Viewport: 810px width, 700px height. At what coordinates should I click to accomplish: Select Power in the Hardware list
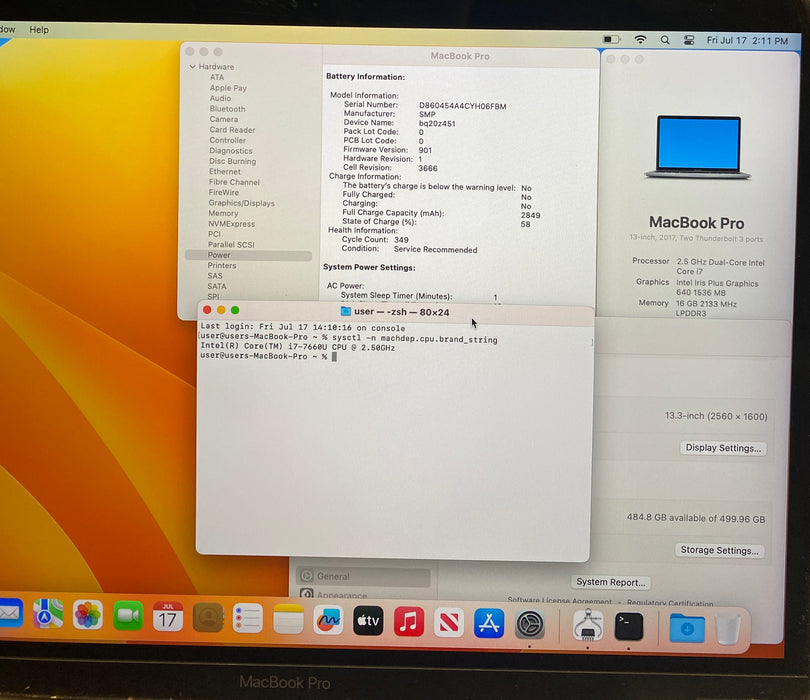248,255
